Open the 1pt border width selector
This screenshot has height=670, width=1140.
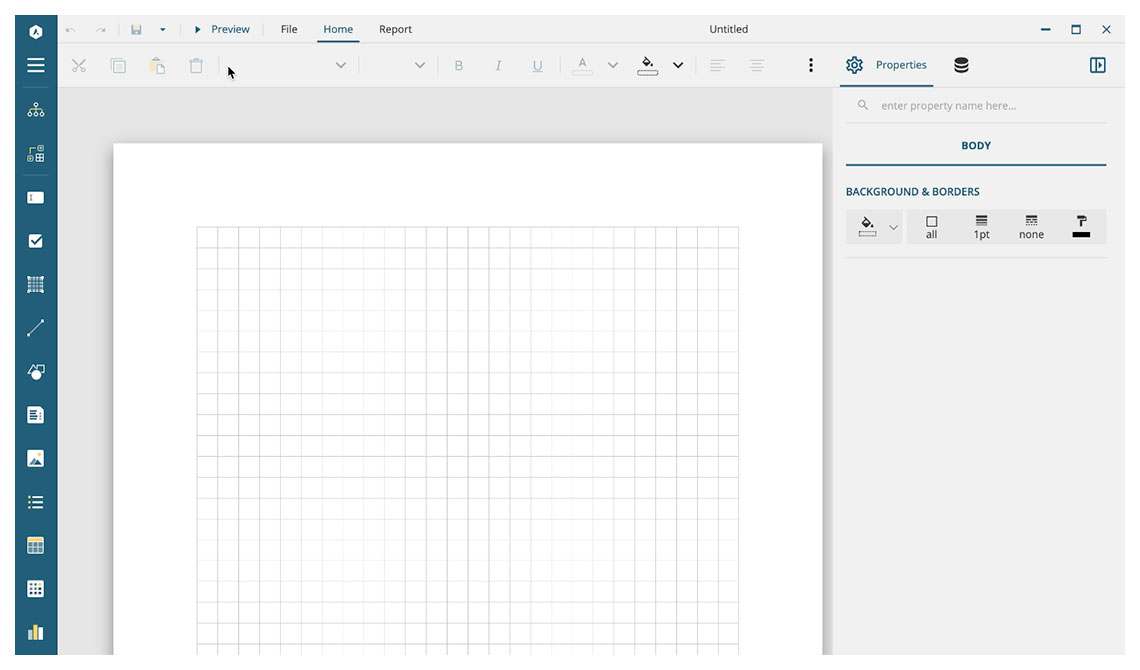pos(982,227)
